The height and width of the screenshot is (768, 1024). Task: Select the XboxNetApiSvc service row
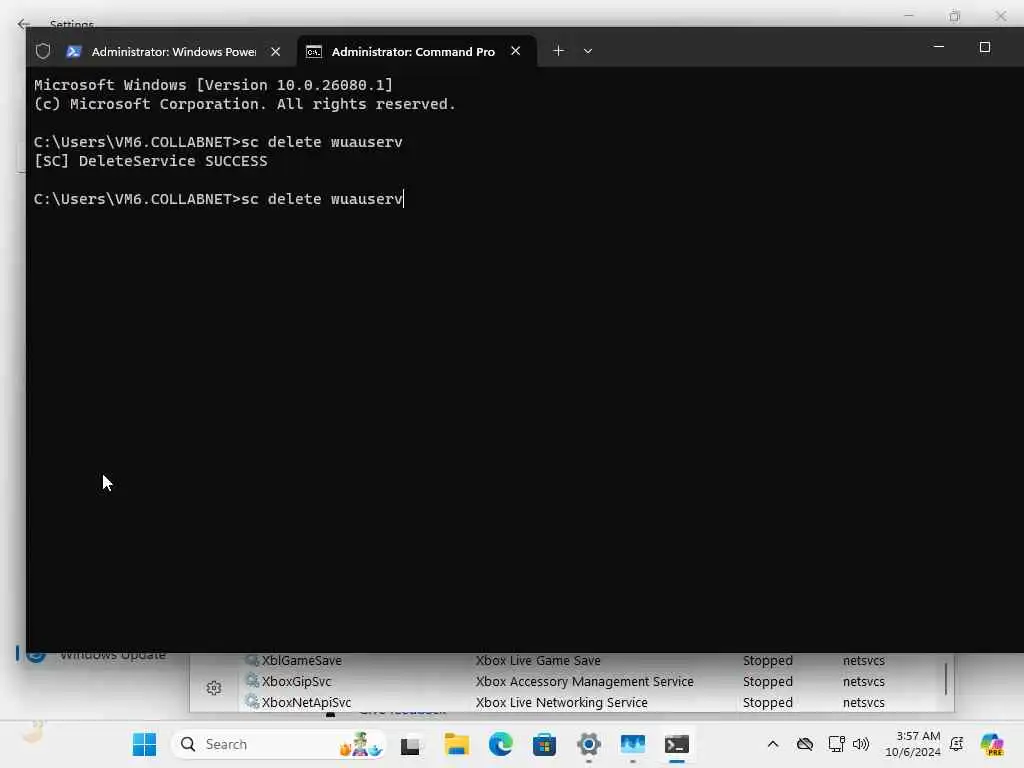566,702
